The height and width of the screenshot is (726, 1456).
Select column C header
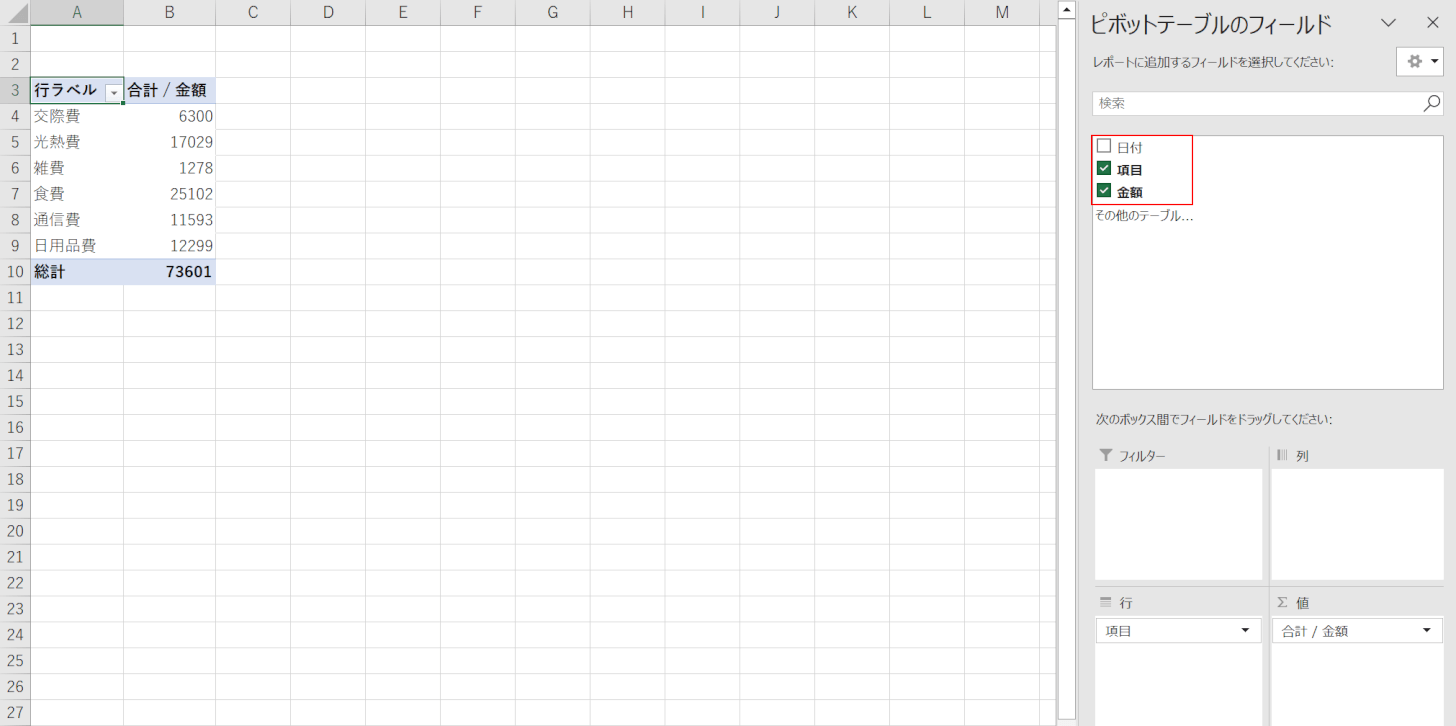(x=253, y=12)
